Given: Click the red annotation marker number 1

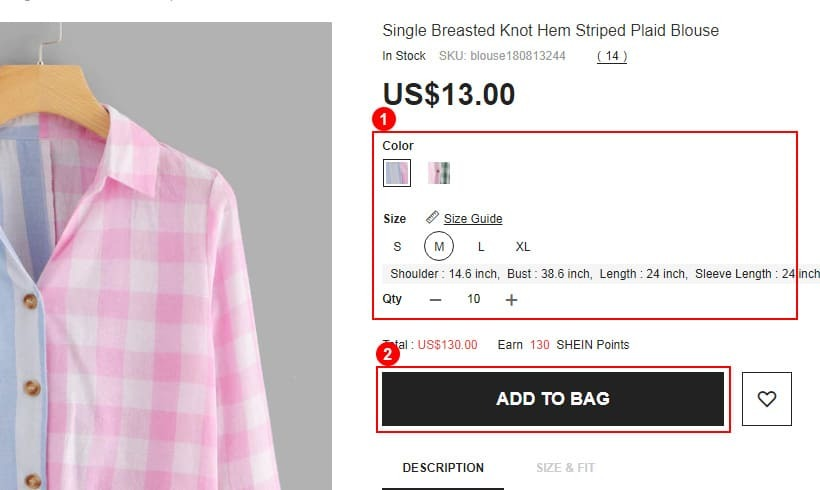Looking at the screenshot, I should point(384,119).
